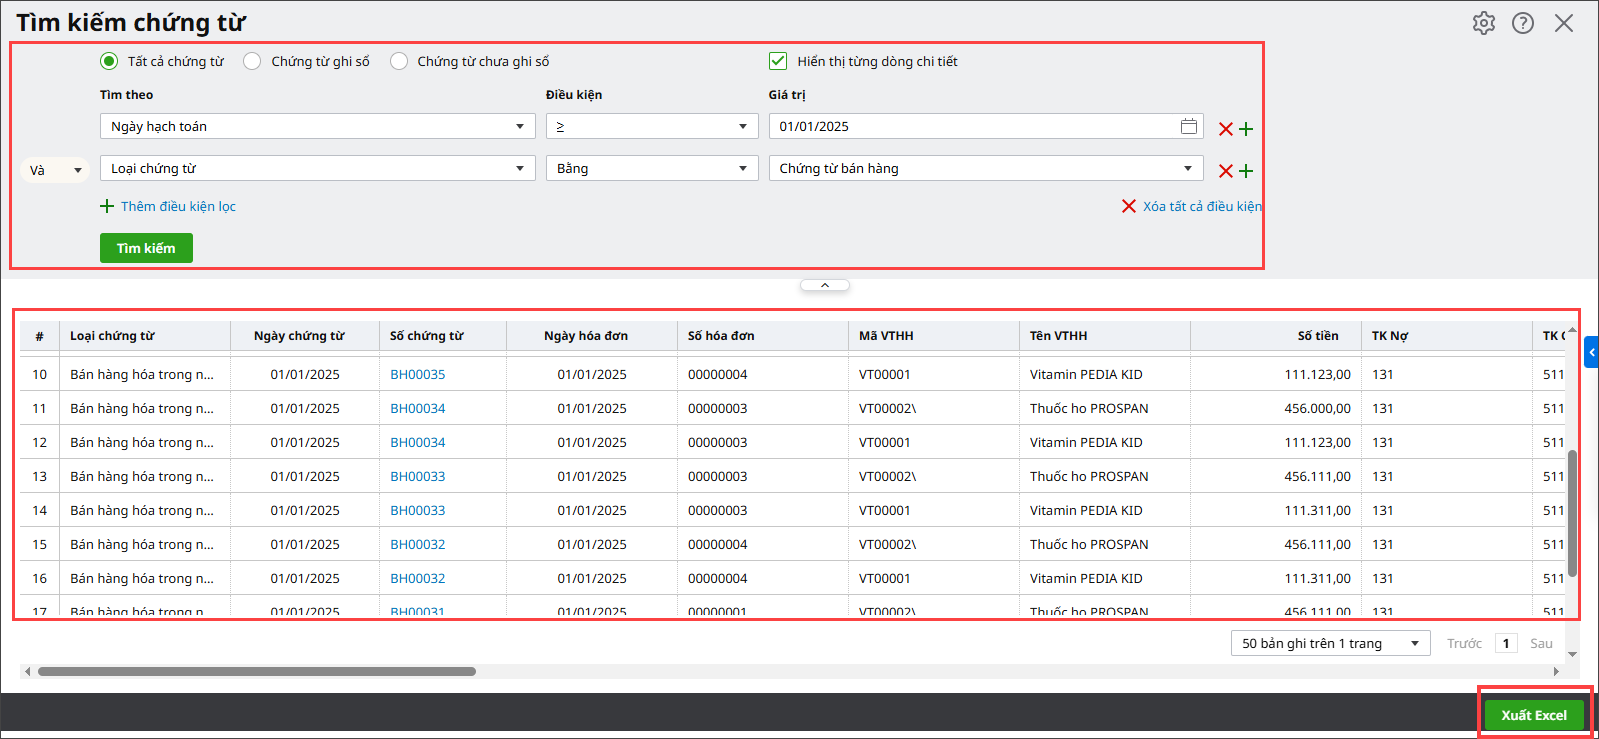Viewport: 1599px width, 739px height.
Task: Click the help question mark icon
Action: point(1522,23)
